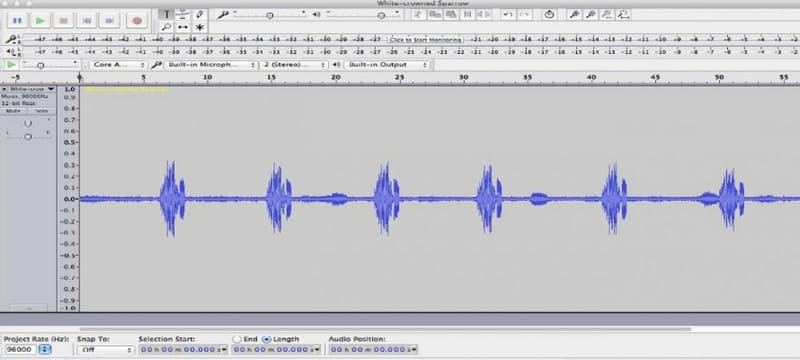Open the Built-in Output device dropdown
Viewport: 800px width, 360px height.
coord(387,65)
